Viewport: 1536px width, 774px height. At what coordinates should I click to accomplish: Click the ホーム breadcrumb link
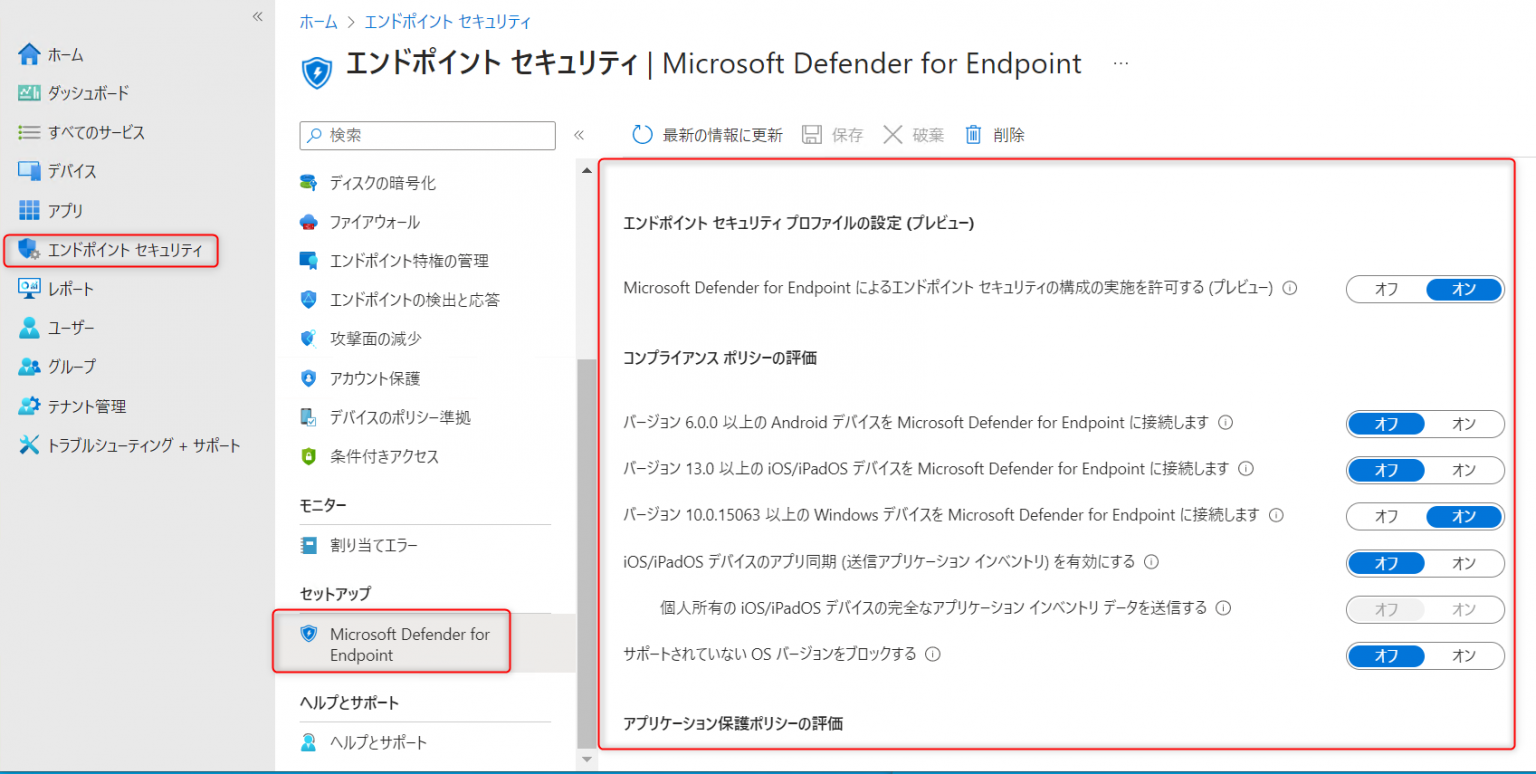tap(317, 21)
